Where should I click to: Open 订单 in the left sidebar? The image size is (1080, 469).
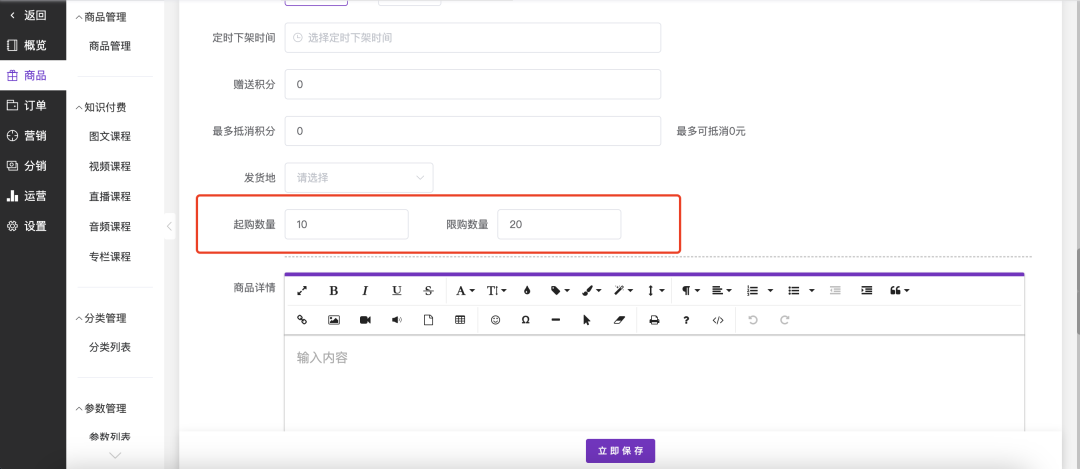click(x=34, y=106)
